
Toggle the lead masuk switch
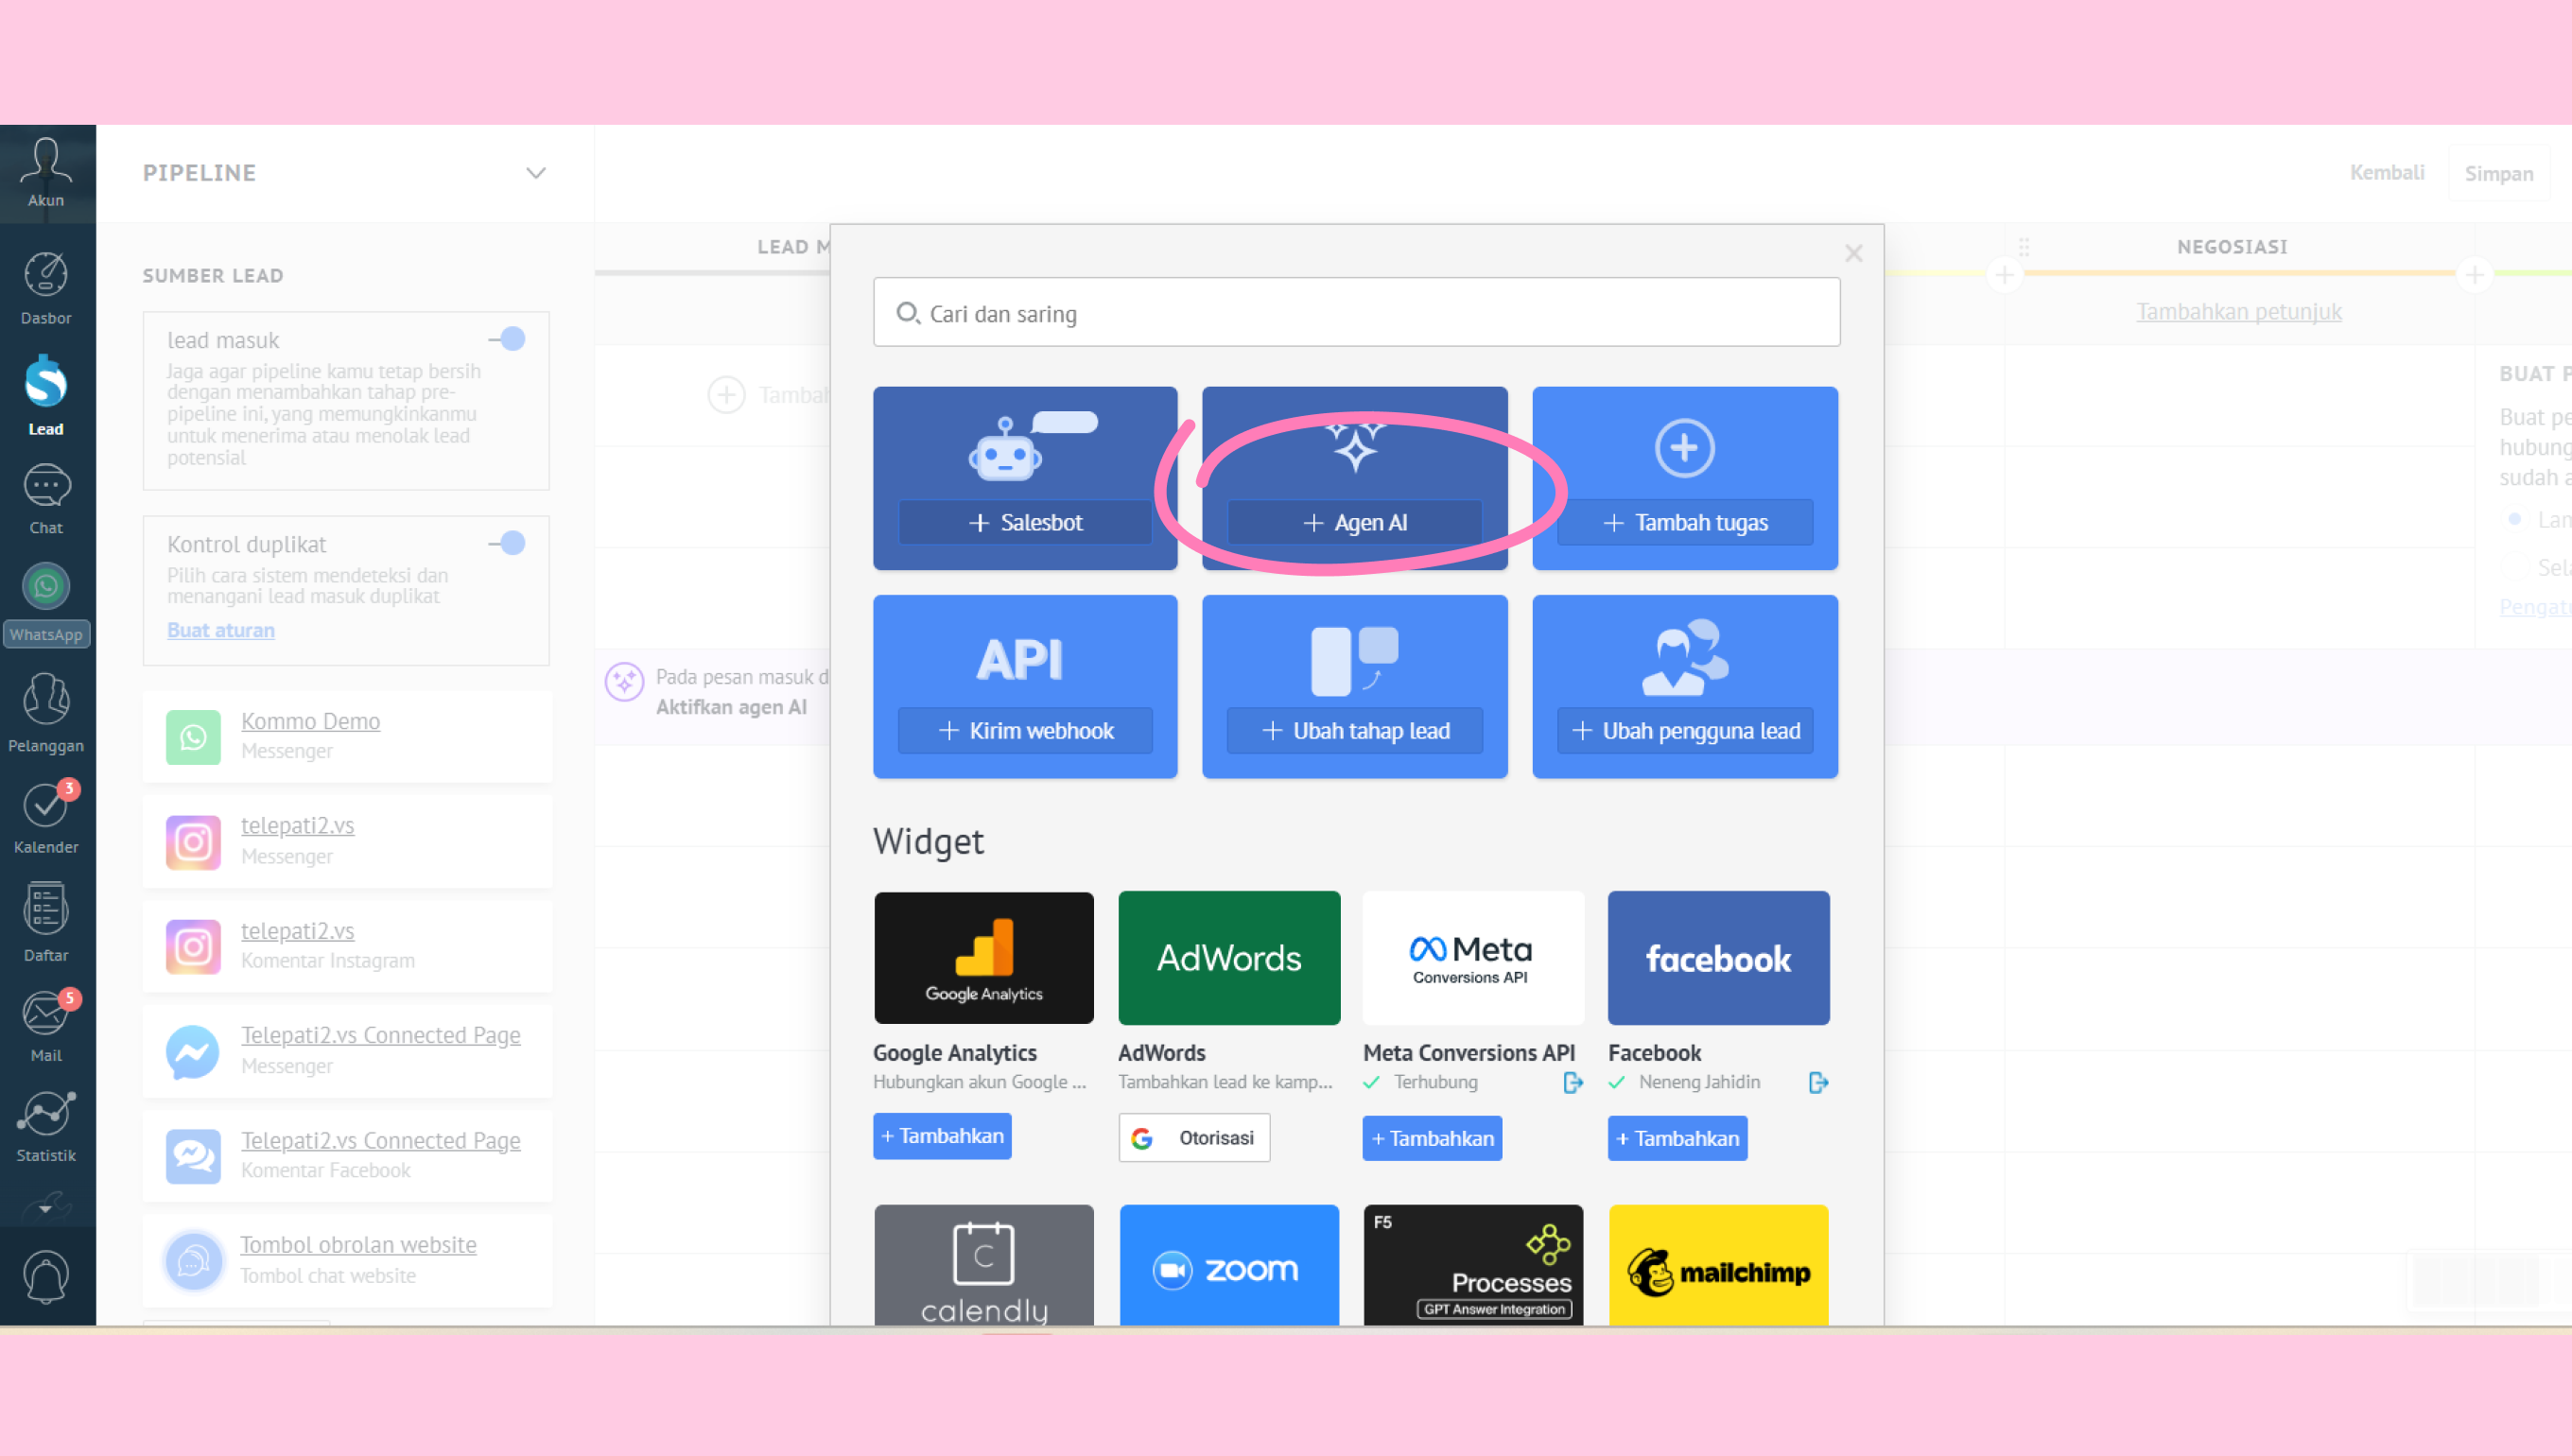click(508, 339)
